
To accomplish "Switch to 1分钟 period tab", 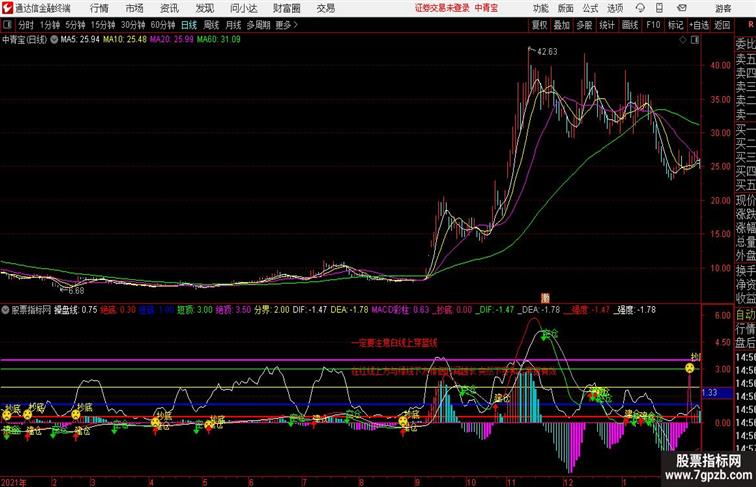I will pyautogui.click(x=50, y=25).
